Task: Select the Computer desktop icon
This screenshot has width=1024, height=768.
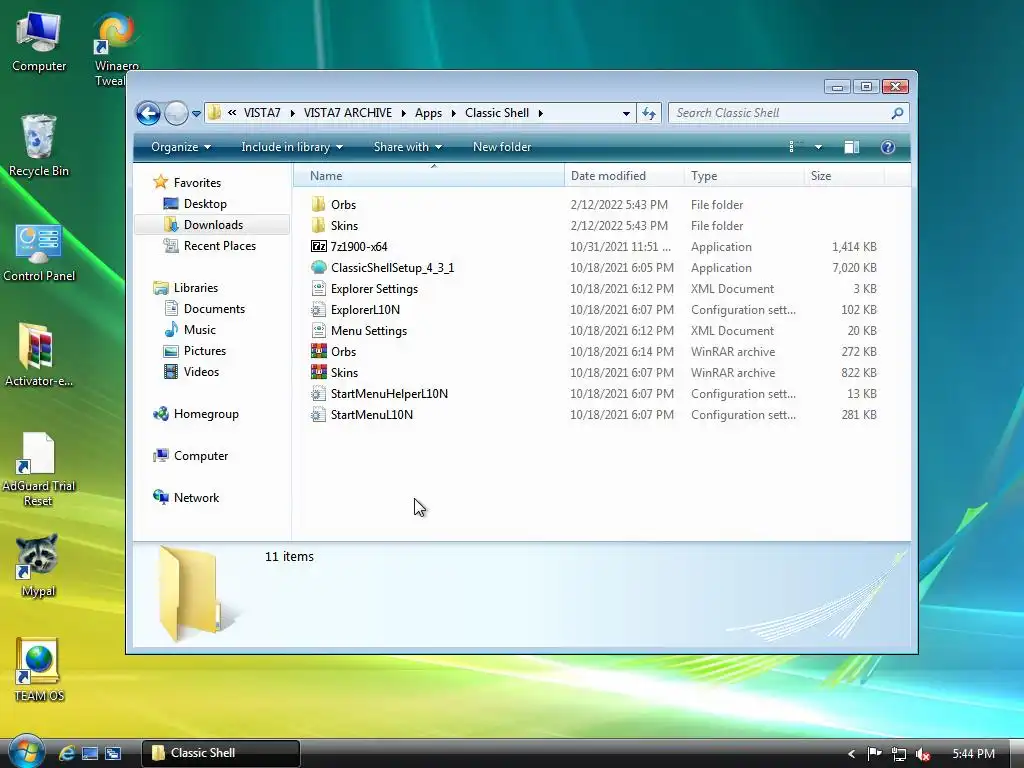Action: (x=39, y=41)
